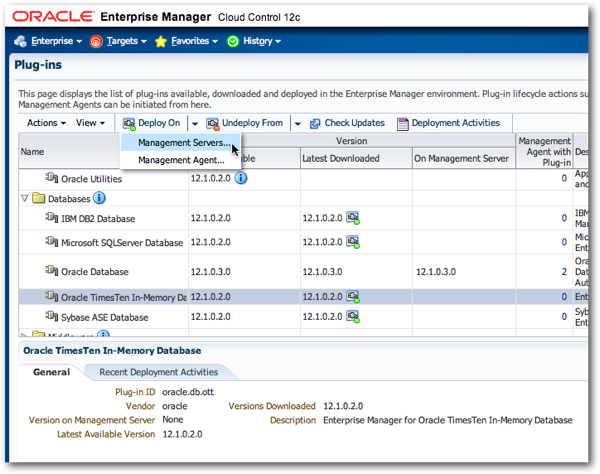Click deploy icon in IBM DB2 Database row

pyautogui.click(x=353, y=218)
